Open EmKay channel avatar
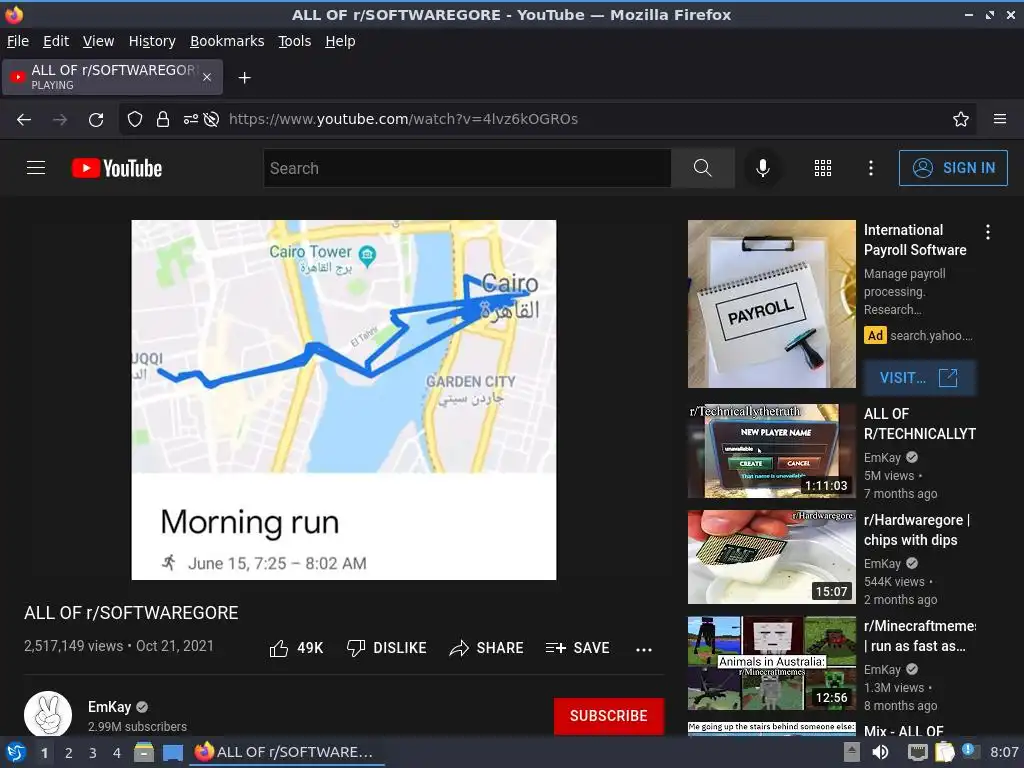1024x768 pixels. [x=48, y=714]
